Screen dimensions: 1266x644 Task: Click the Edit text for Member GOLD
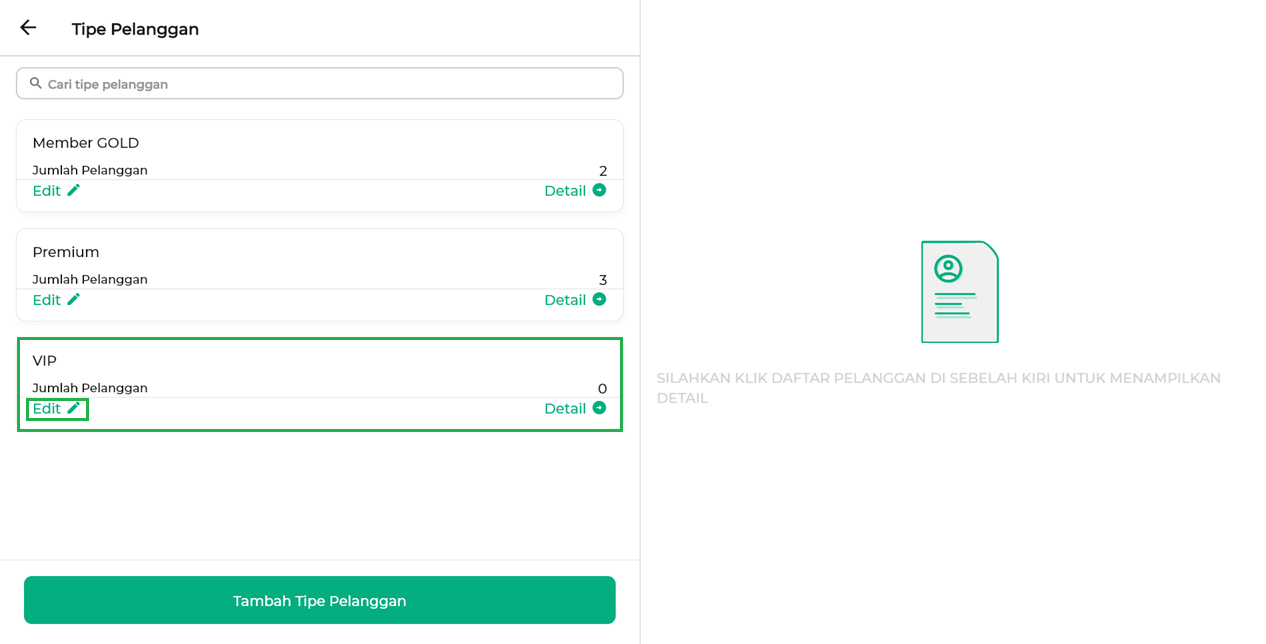46,191
